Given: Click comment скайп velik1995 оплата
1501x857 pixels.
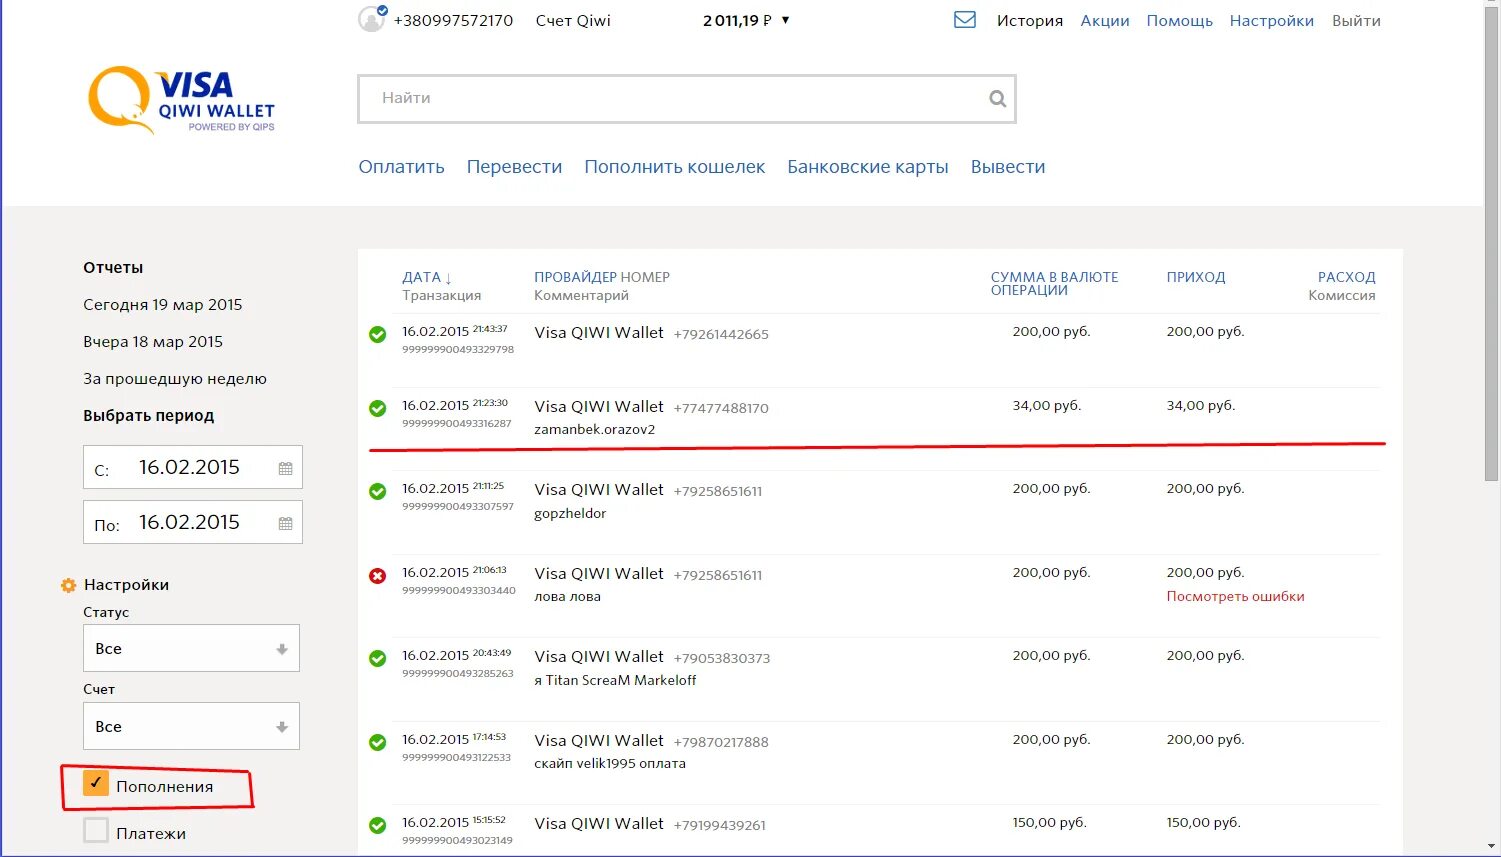Looking at the screenshot, I should point(610,763).
